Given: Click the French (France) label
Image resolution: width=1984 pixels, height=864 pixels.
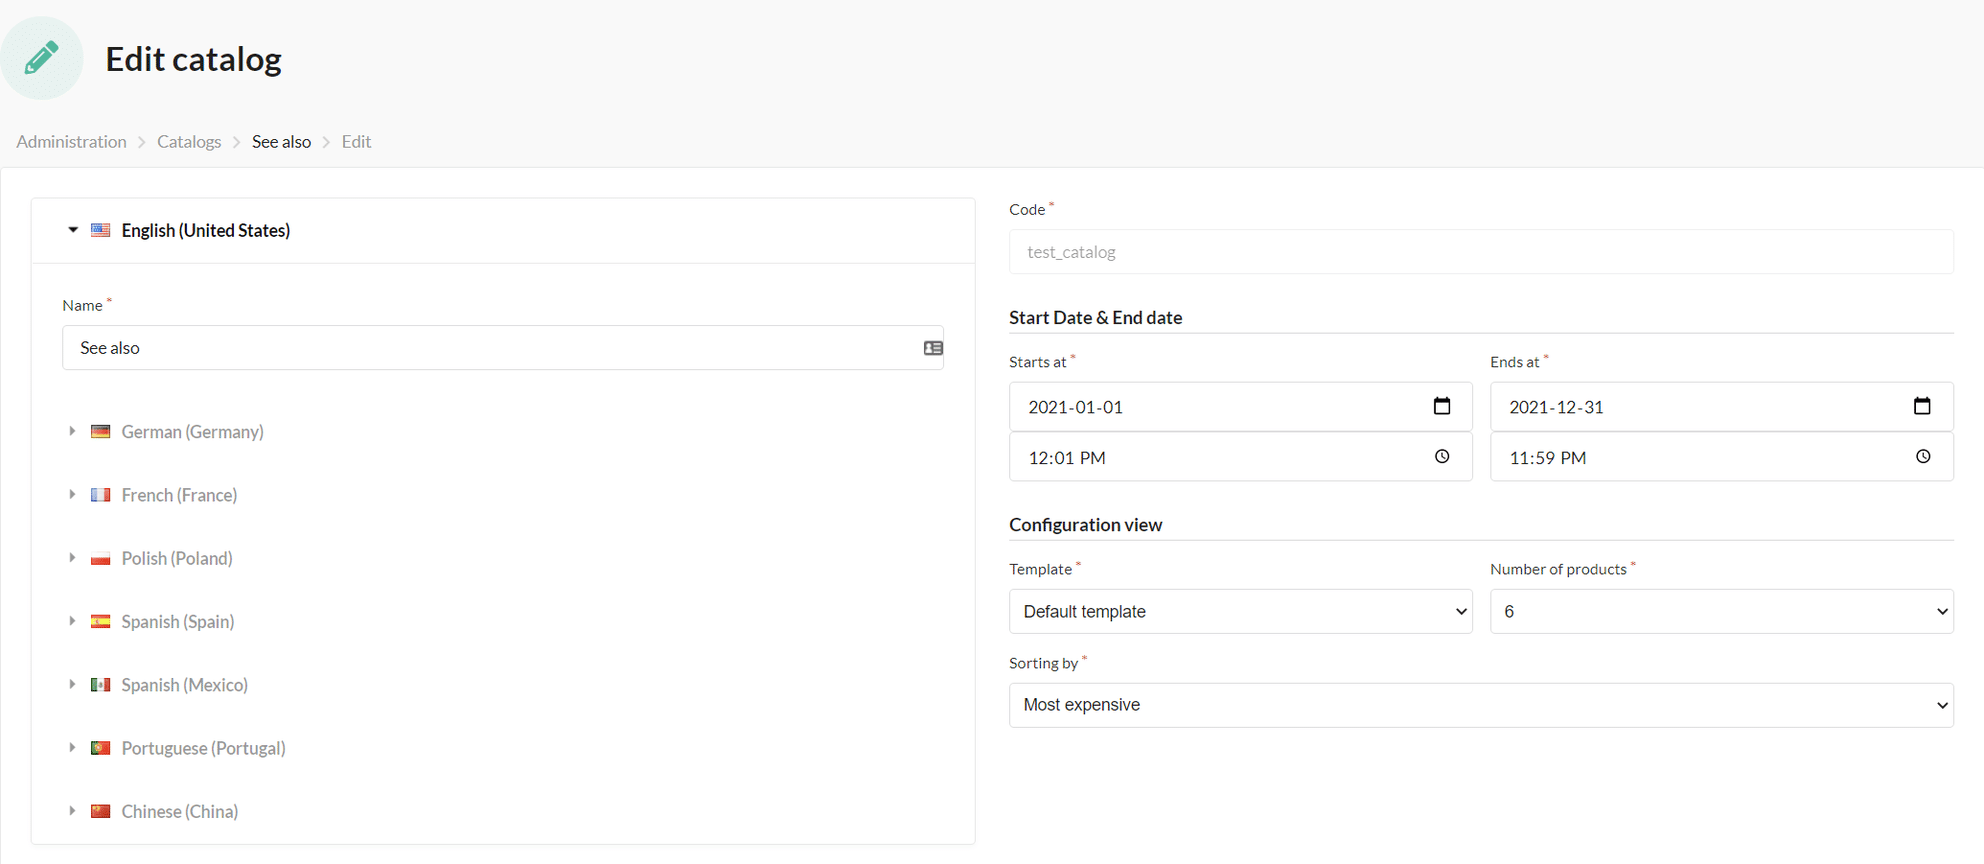Looking at the screenshot, I should tap(179, 495).
